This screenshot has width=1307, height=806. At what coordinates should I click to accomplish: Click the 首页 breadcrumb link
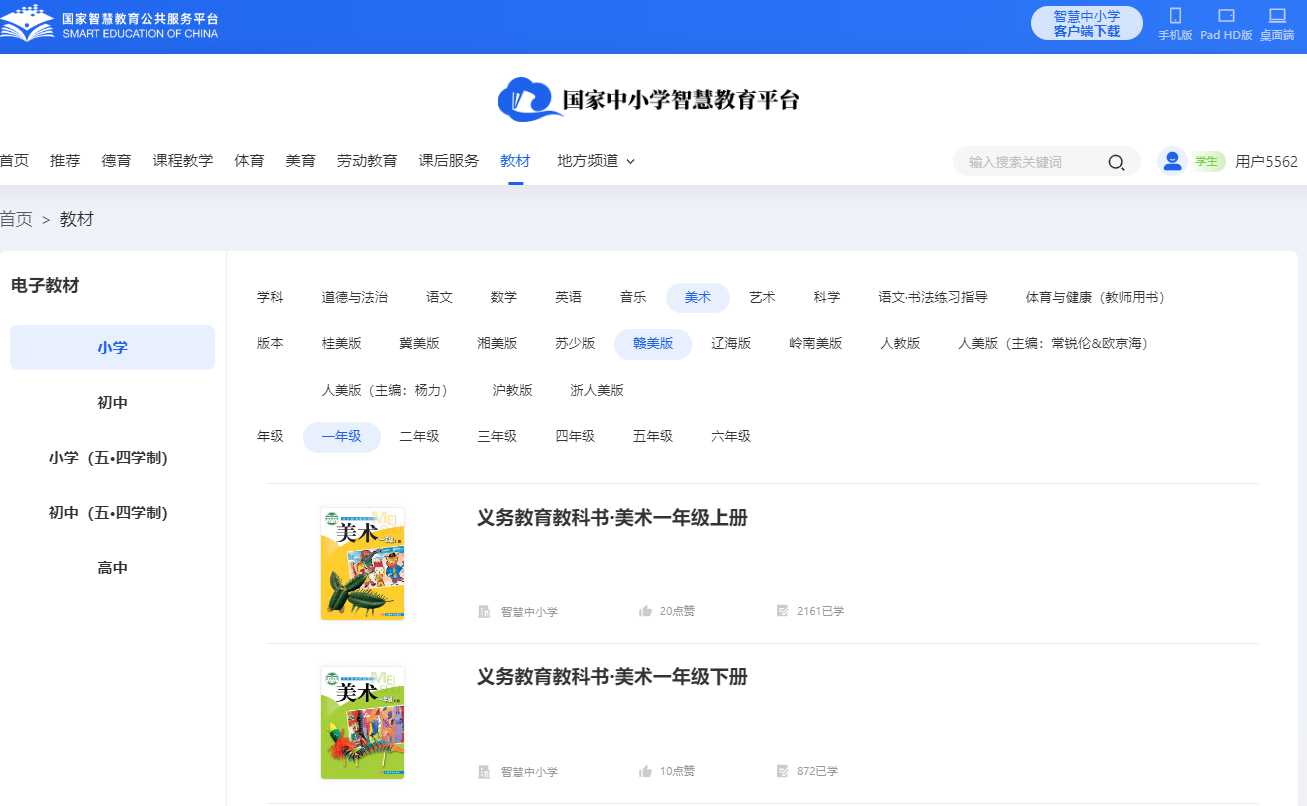[16, 219]
